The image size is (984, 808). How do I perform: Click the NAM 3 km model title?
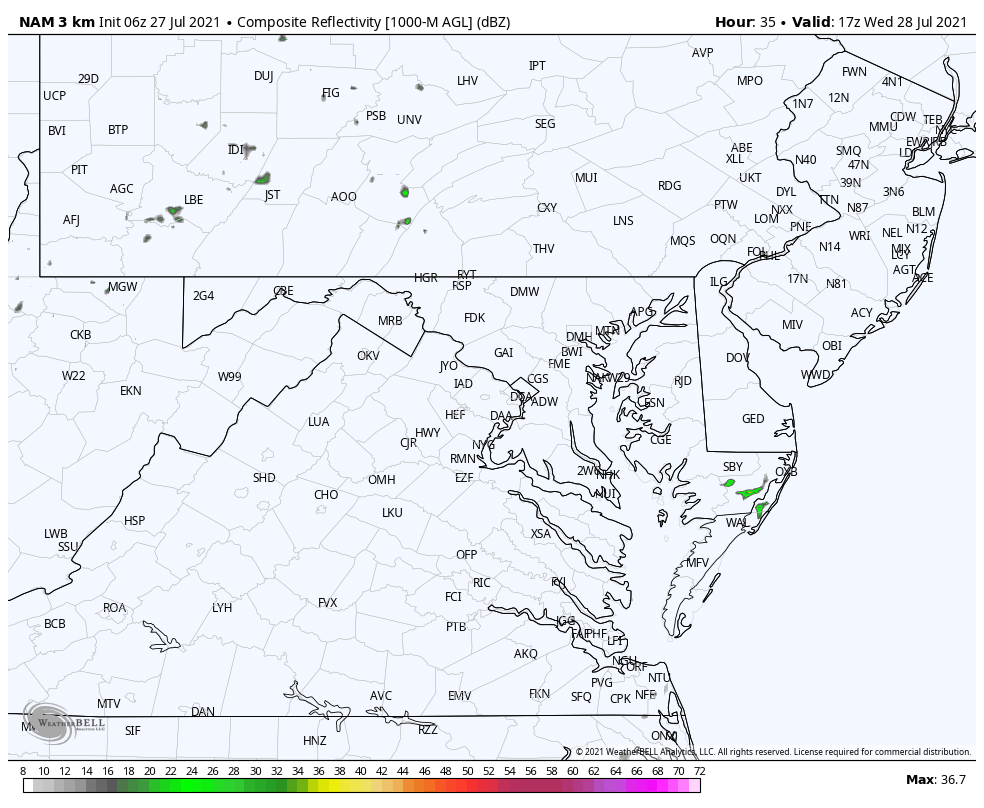57,22
